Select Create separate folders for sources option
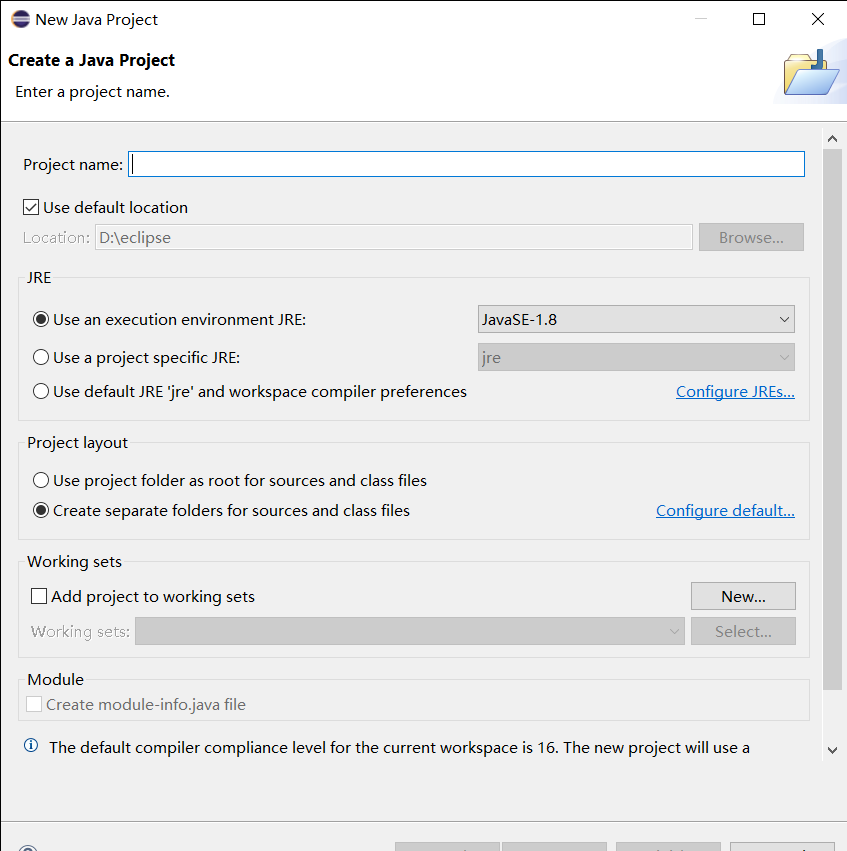Viewport: 847px width, 851px height. click(41, 510)
